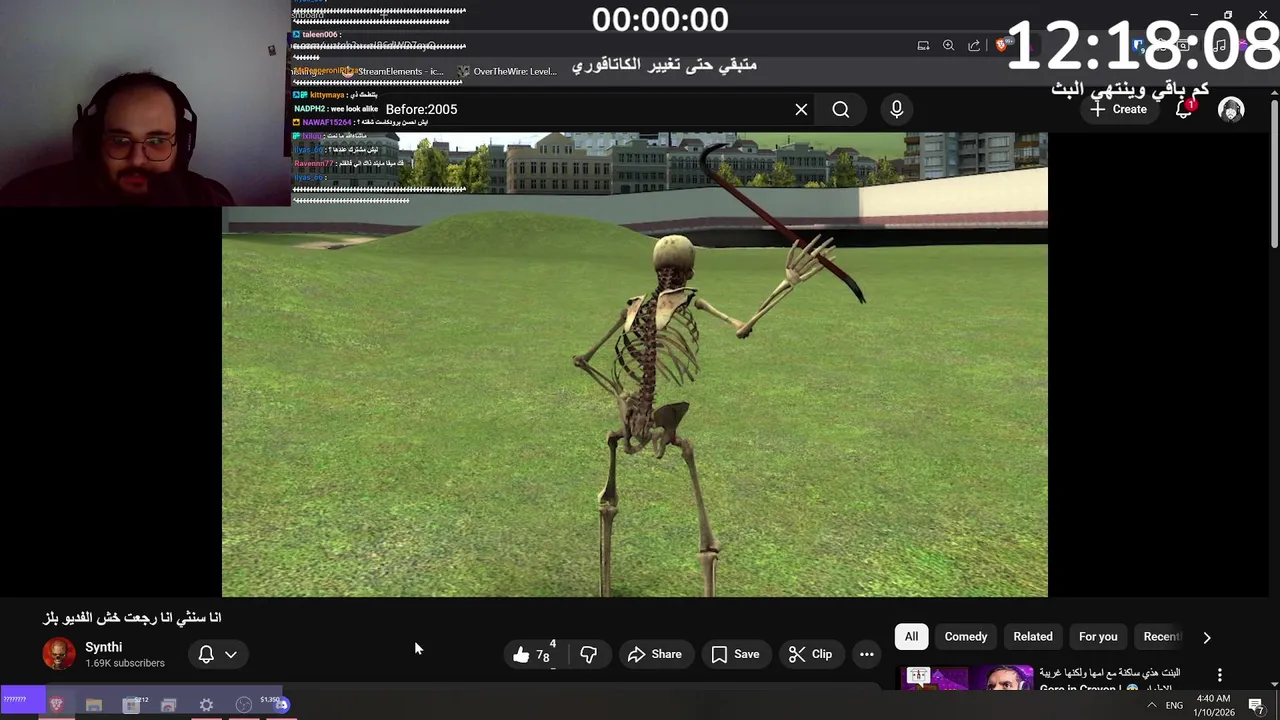
Task: Click the skeleton video player
Action: [634, 365]
